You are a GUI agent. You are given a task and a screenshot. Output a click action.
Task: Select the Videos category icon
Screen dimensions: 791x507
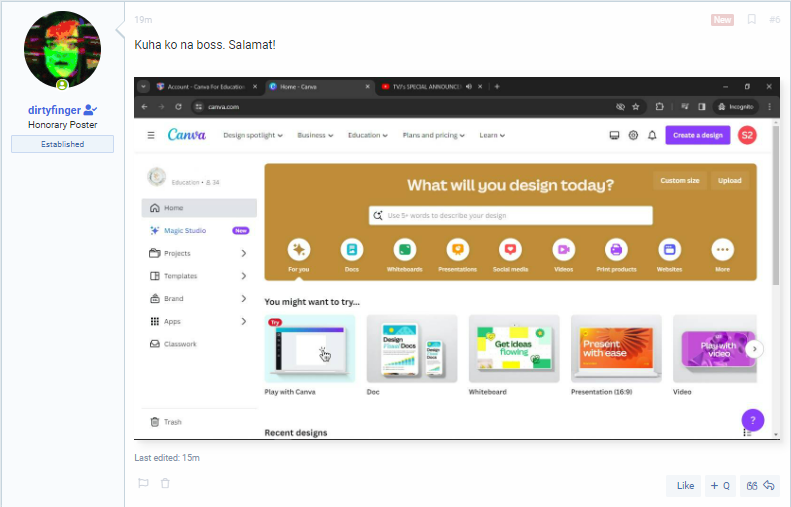click(x=563, y=250)
